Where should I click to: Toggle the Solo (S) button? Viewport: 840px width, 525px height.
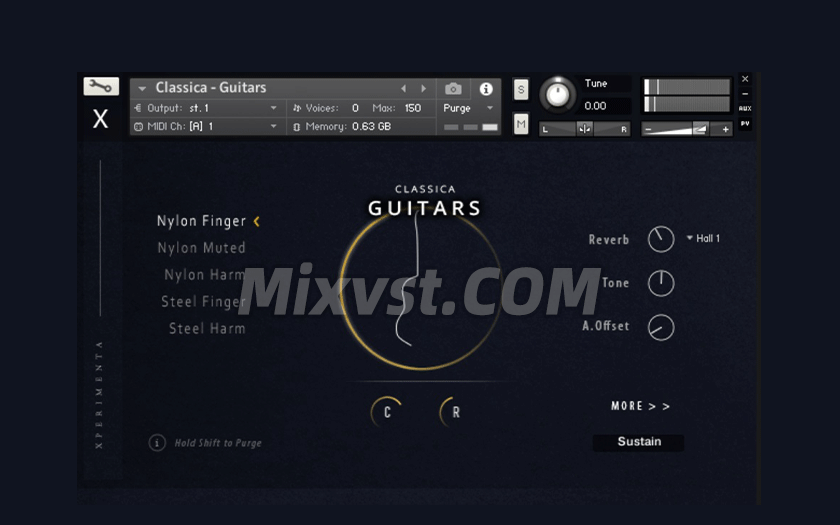click(521, 90)
